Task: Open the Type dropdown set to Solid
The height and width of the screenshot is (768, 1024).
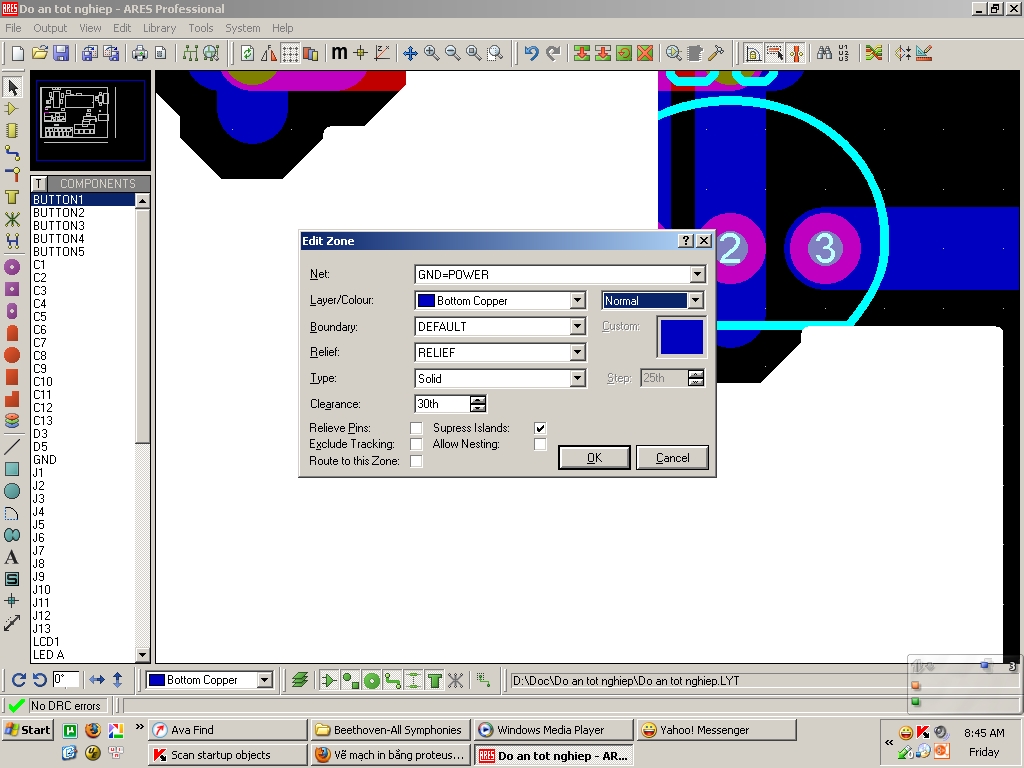Action: click(577, 379)
